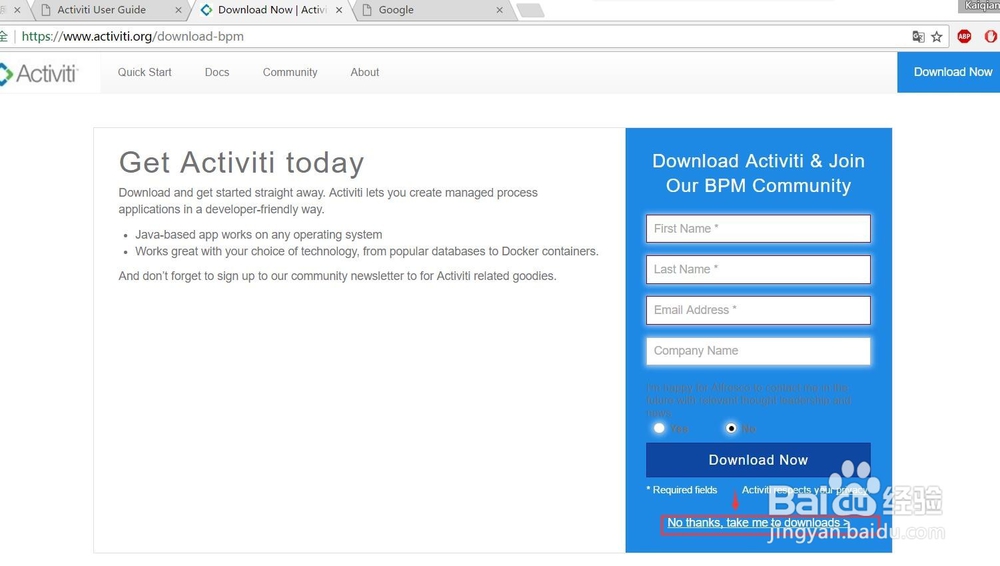This screenshot has width=1000, height=566.
Task: Click the header Download Now button
Action: pos(949,72)
